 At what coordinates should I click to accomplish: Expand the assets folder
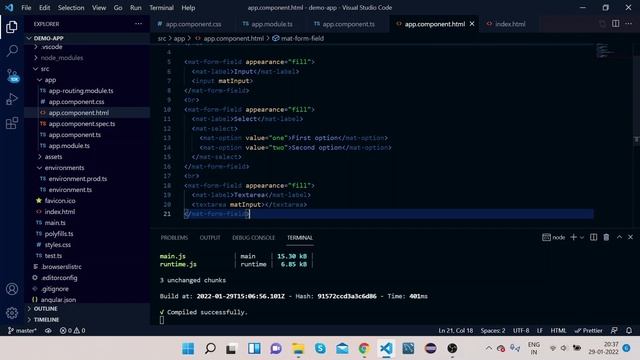(x=87, y=157)
